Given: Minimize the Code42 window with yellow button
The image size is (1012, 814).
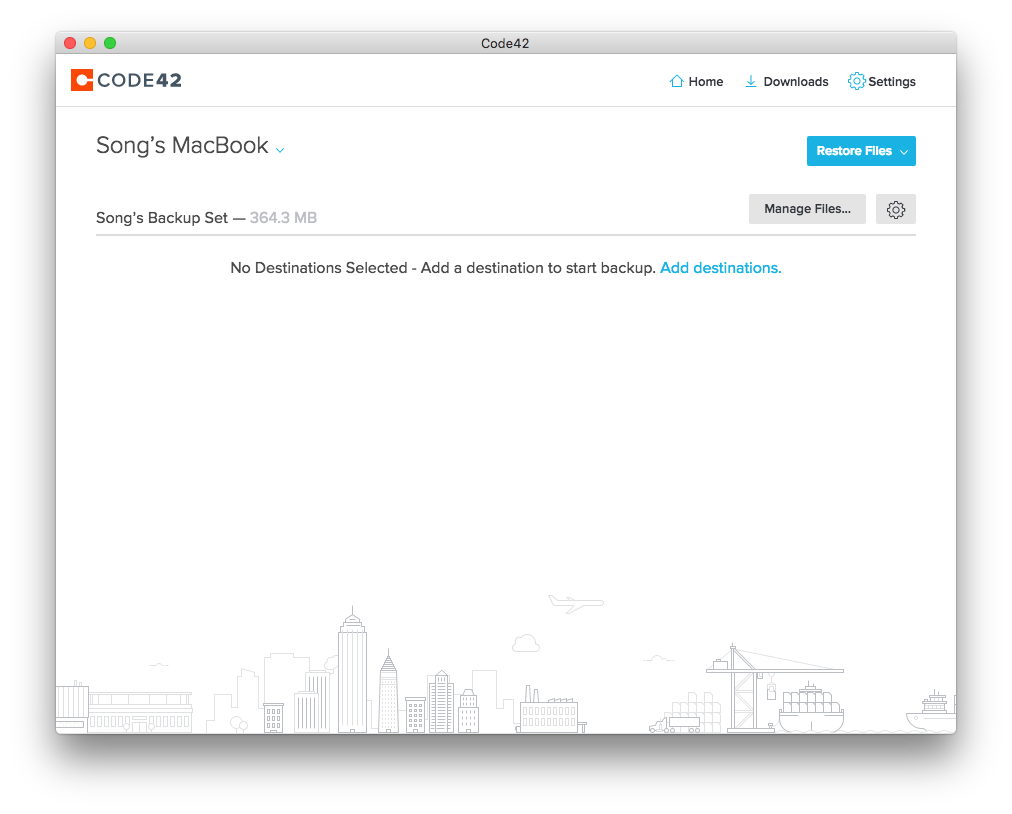Looking at the screenshot, I should tap(90, 43).
